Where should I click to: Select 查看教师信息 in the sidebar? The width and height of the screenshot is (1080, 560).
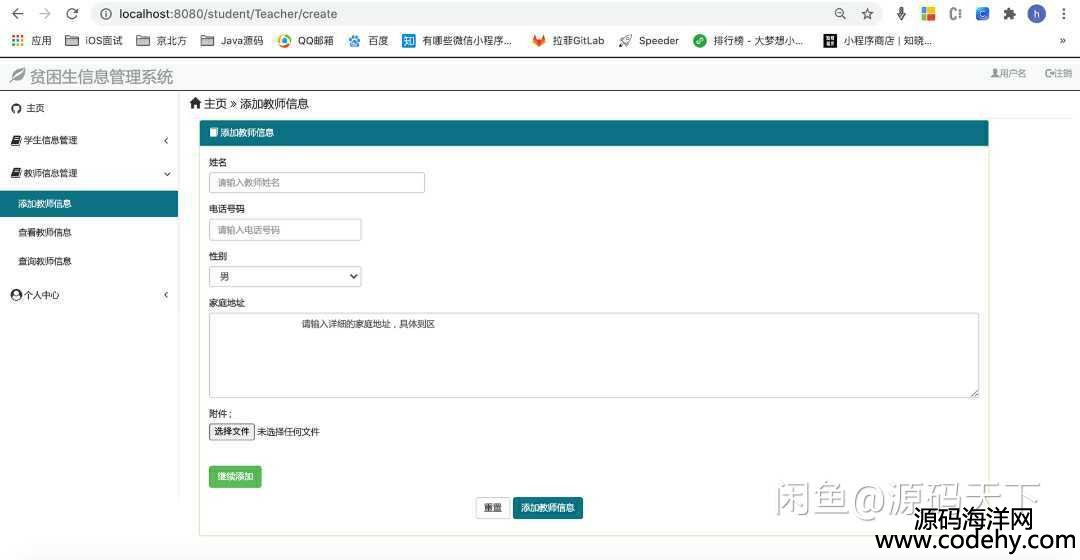45,233
